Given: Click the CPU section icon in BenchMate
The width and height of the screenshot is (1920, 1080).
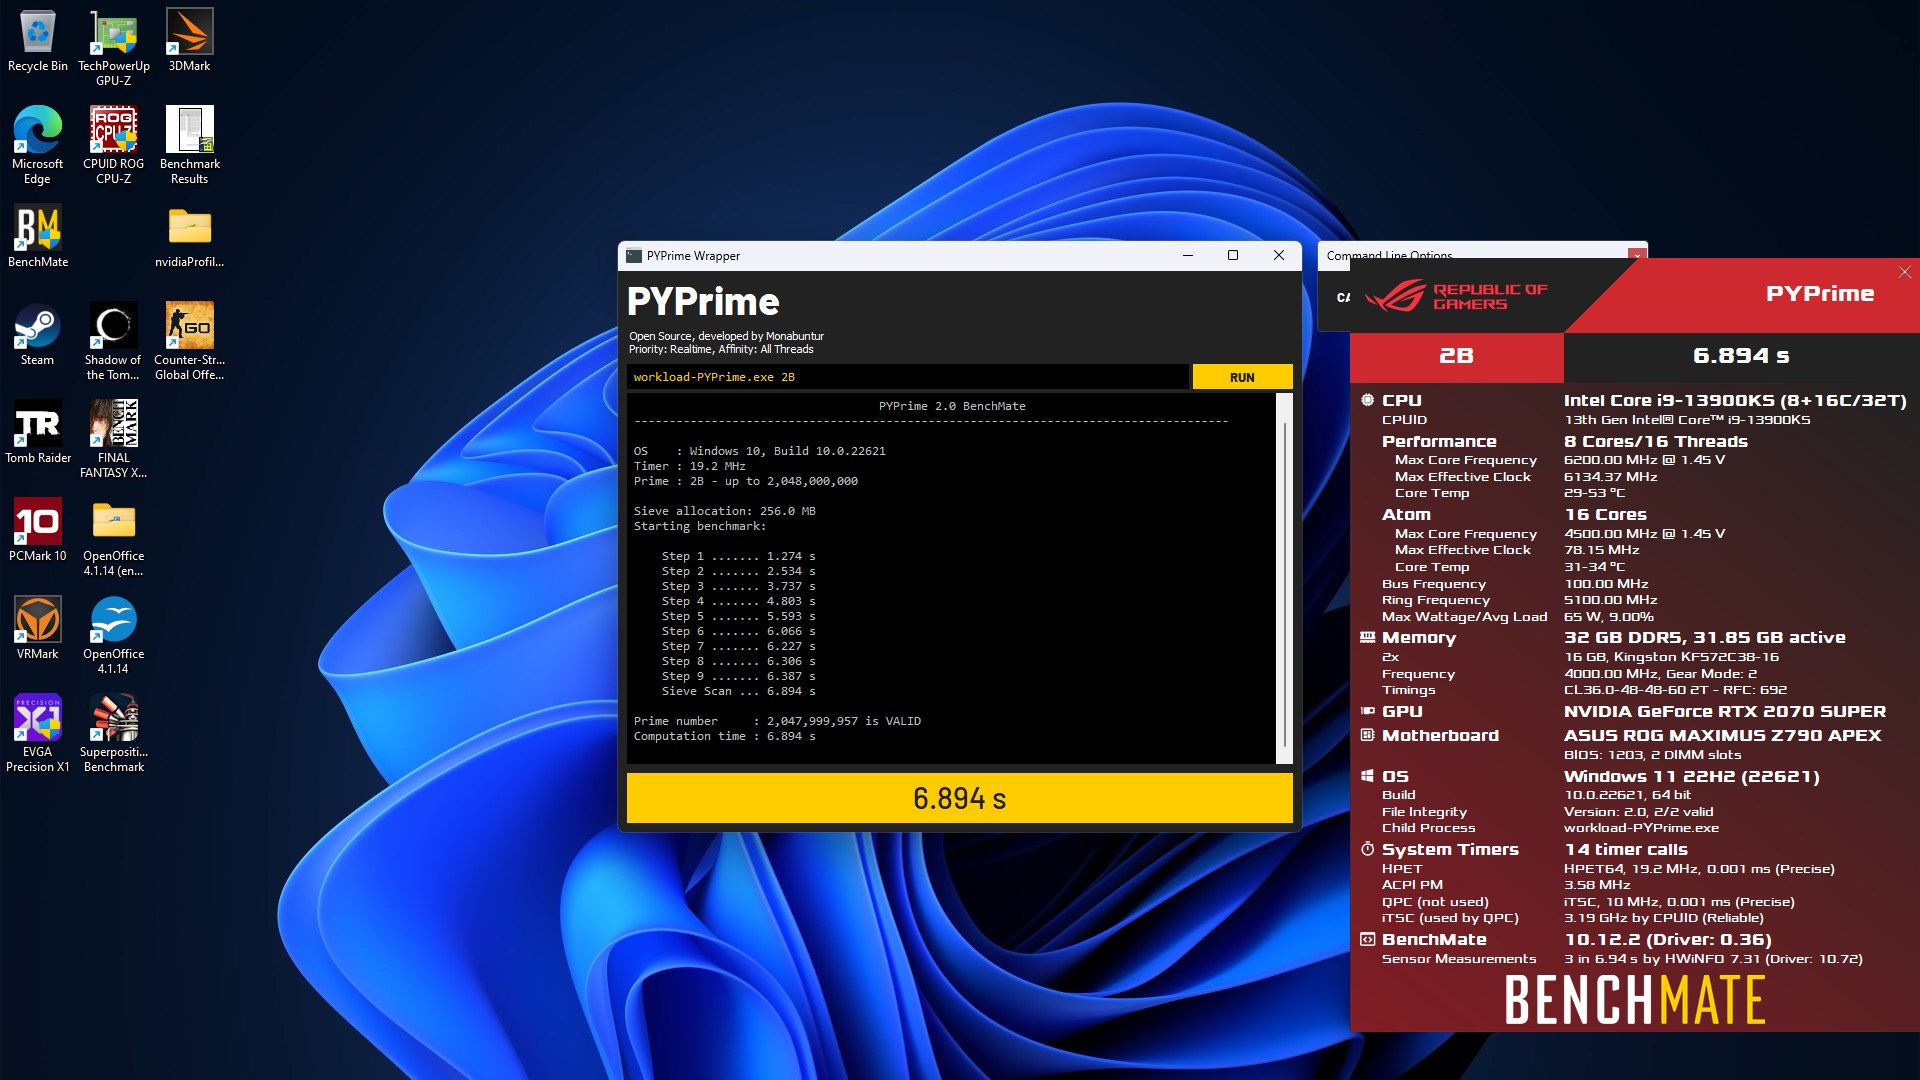Looking at the screenshot, I should [x=1367, y=400].
